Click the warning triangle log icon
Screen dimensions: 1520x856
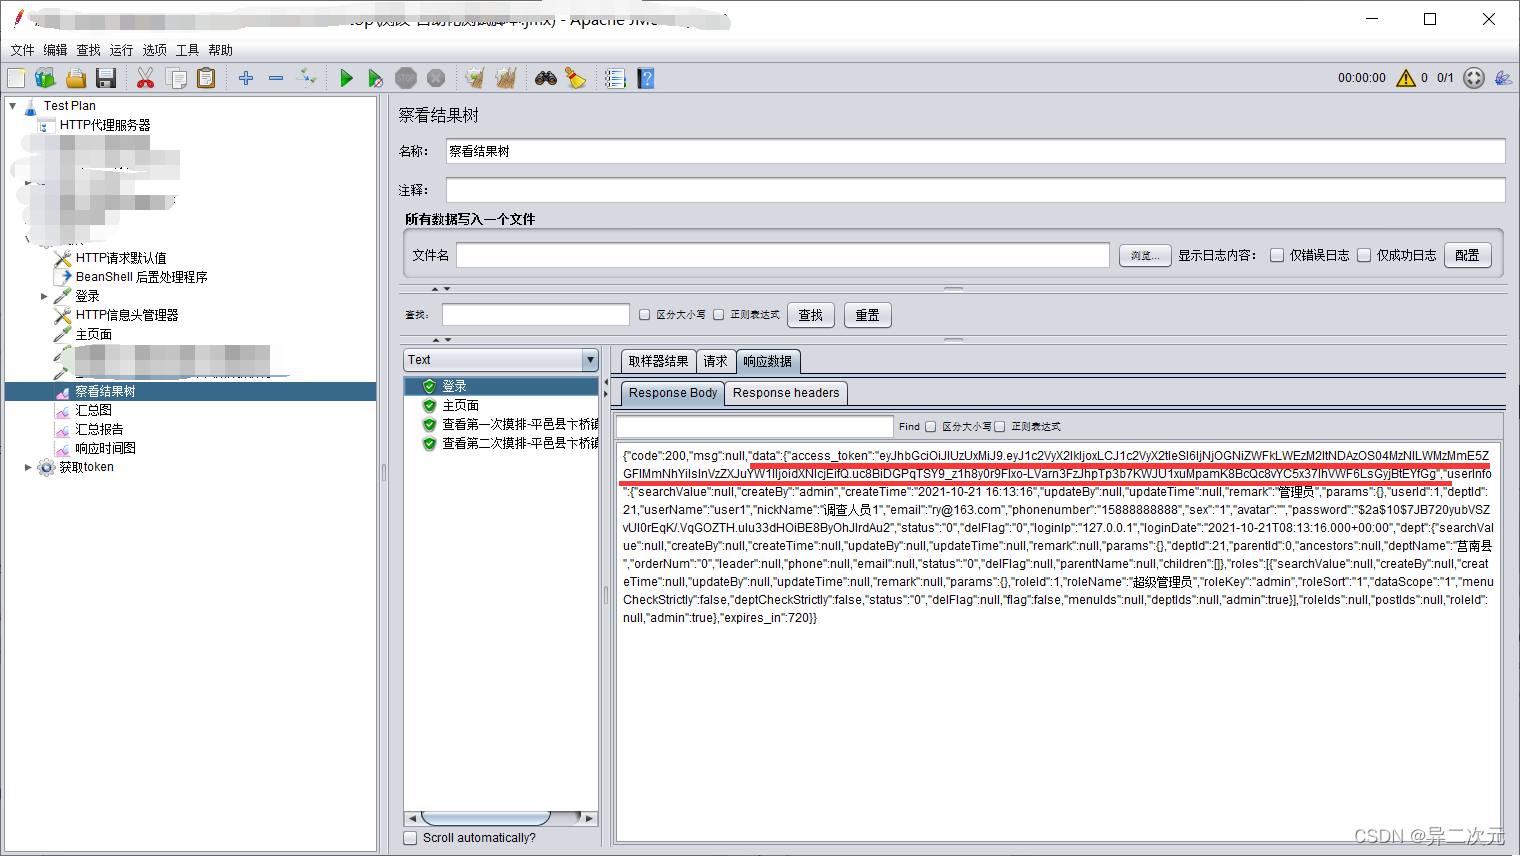point(1406,78)
